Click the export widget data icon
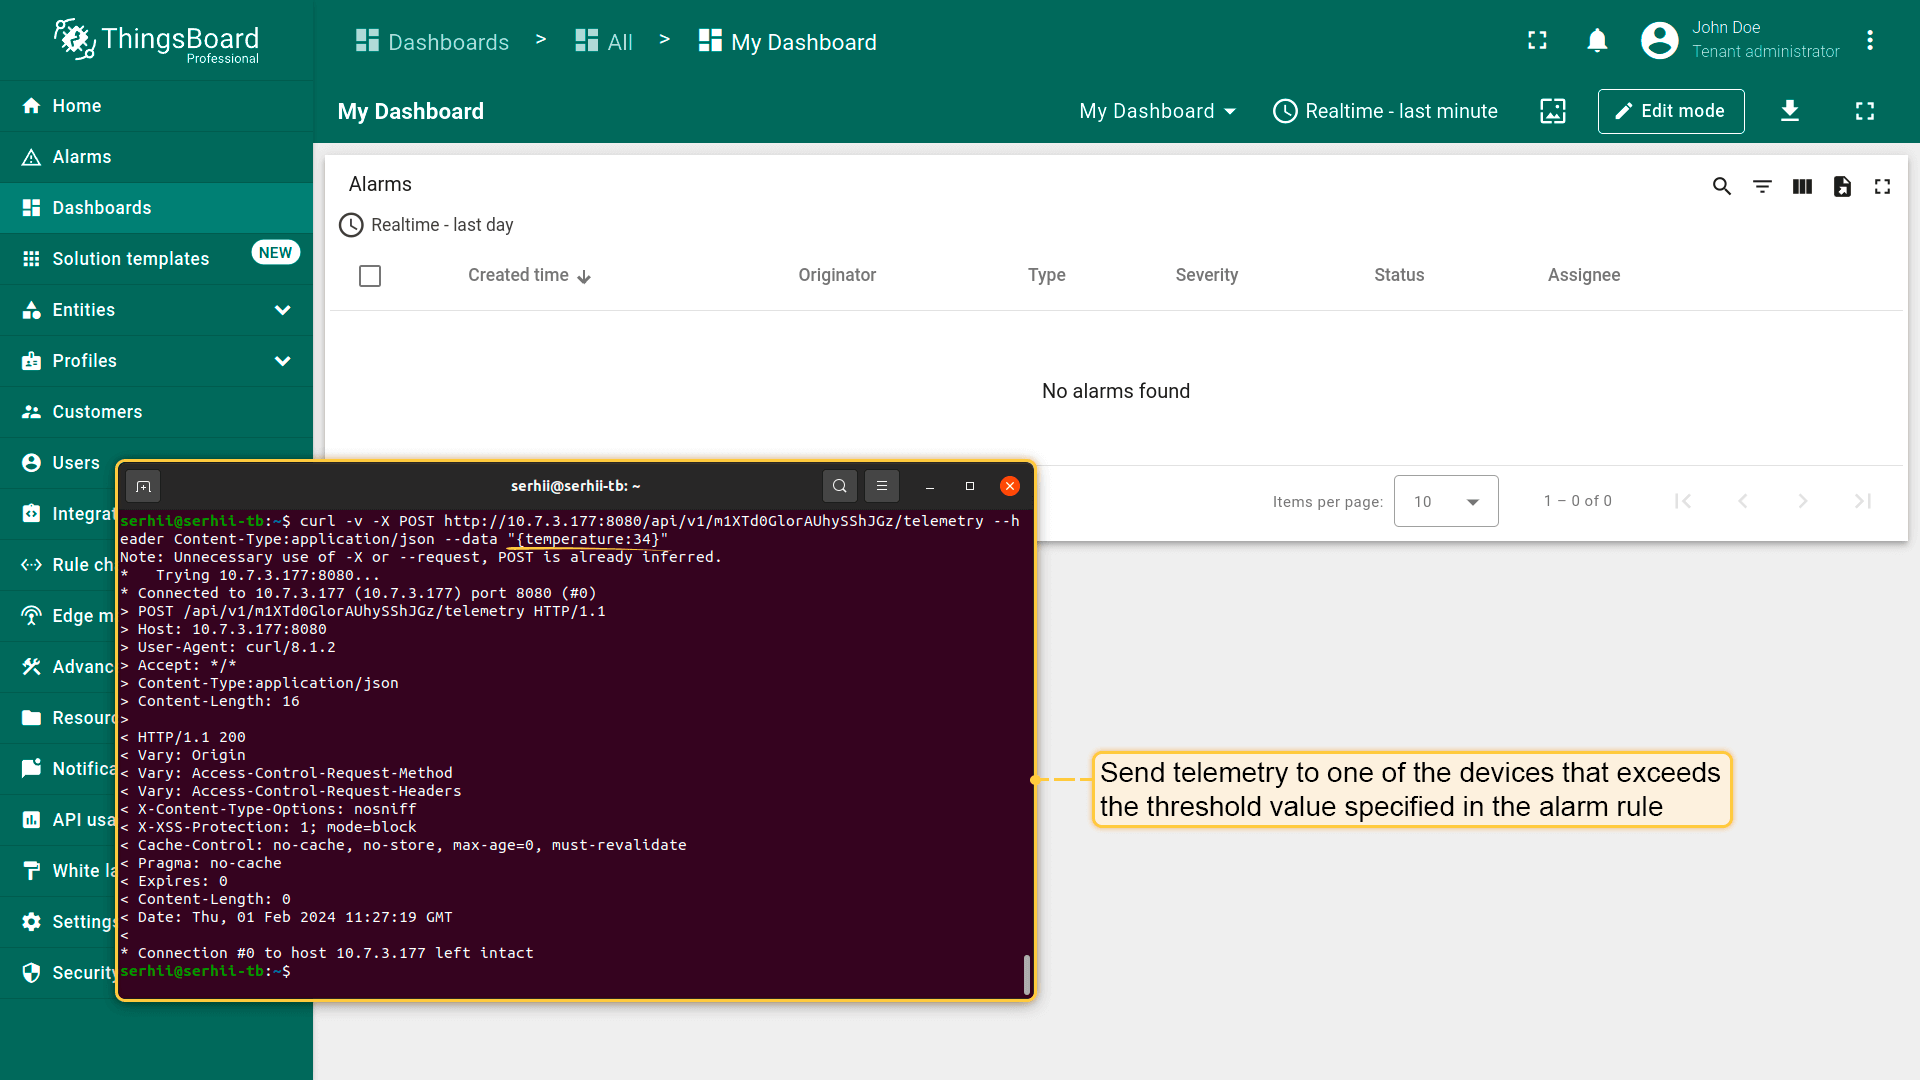This screenshot has width=1920, height=1080. click(x=1842, y=186)
